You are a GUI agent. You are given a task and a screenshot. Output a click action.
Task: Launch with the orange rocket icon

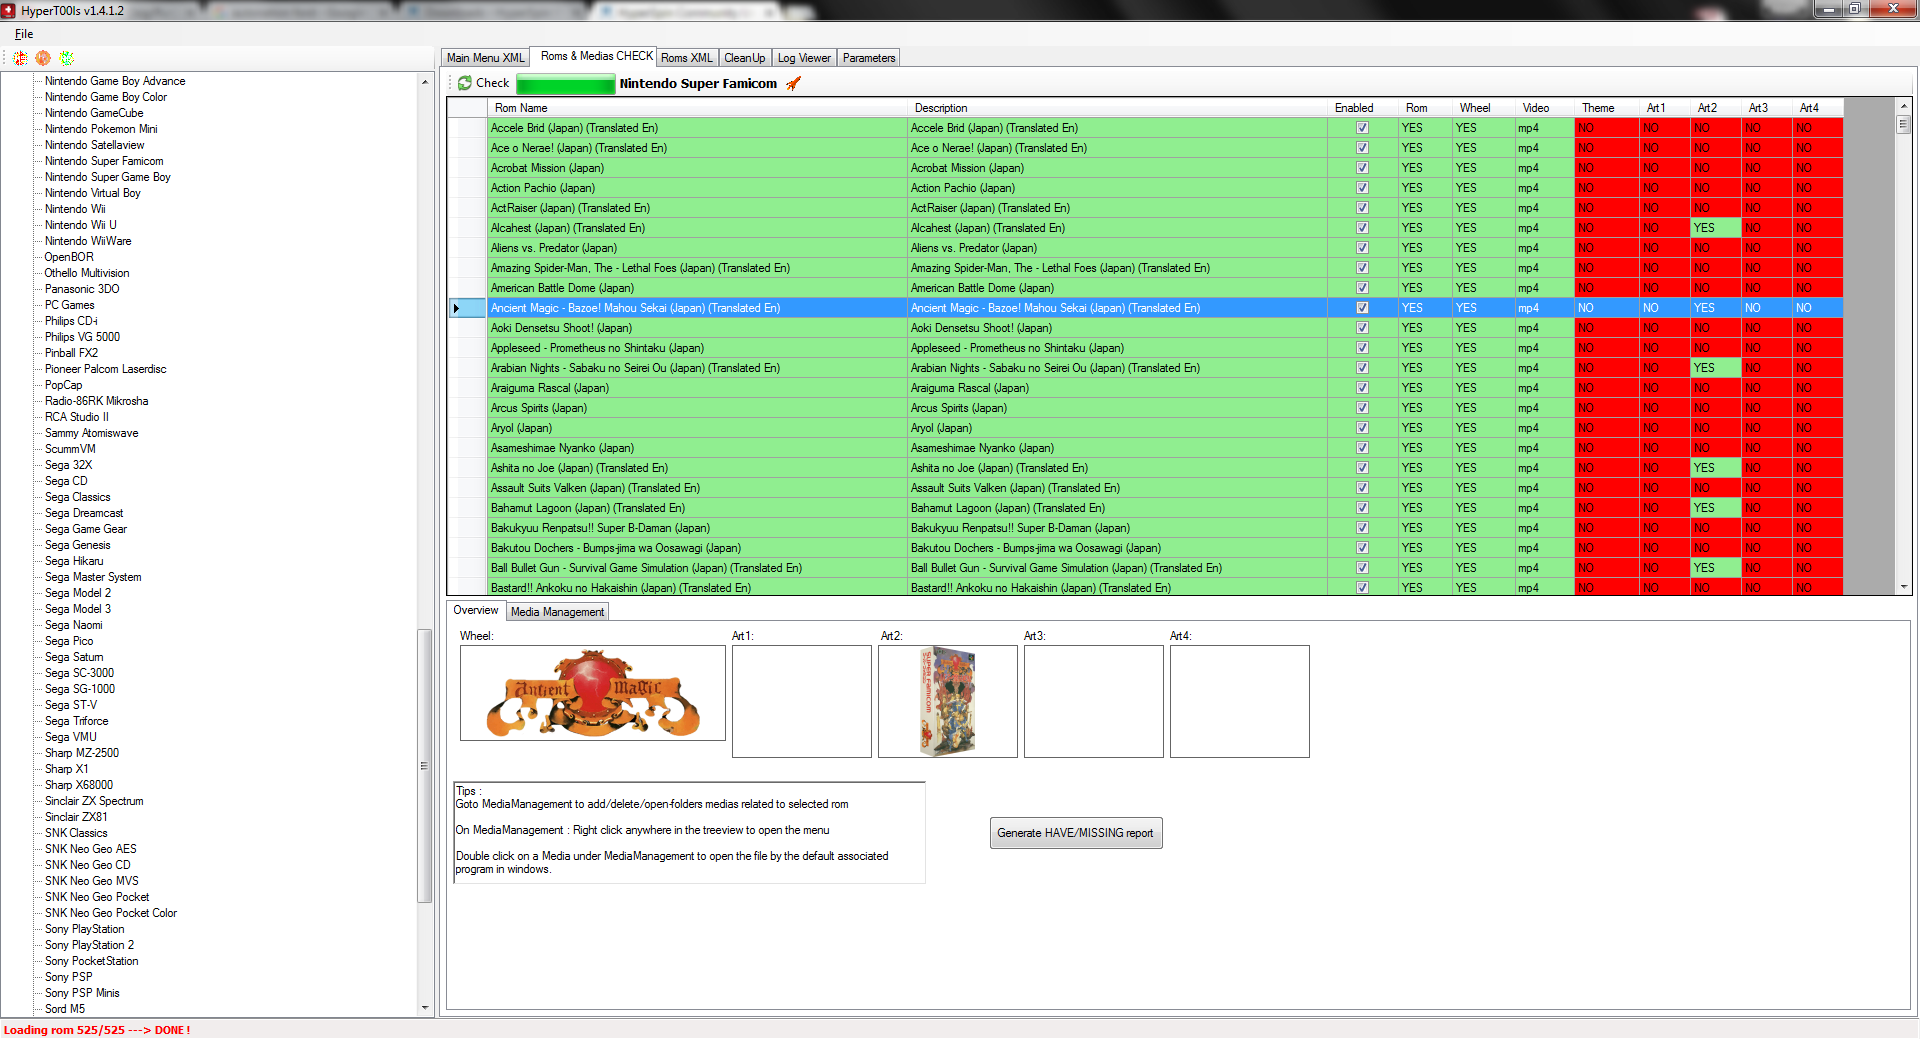(x=793, y=83)
